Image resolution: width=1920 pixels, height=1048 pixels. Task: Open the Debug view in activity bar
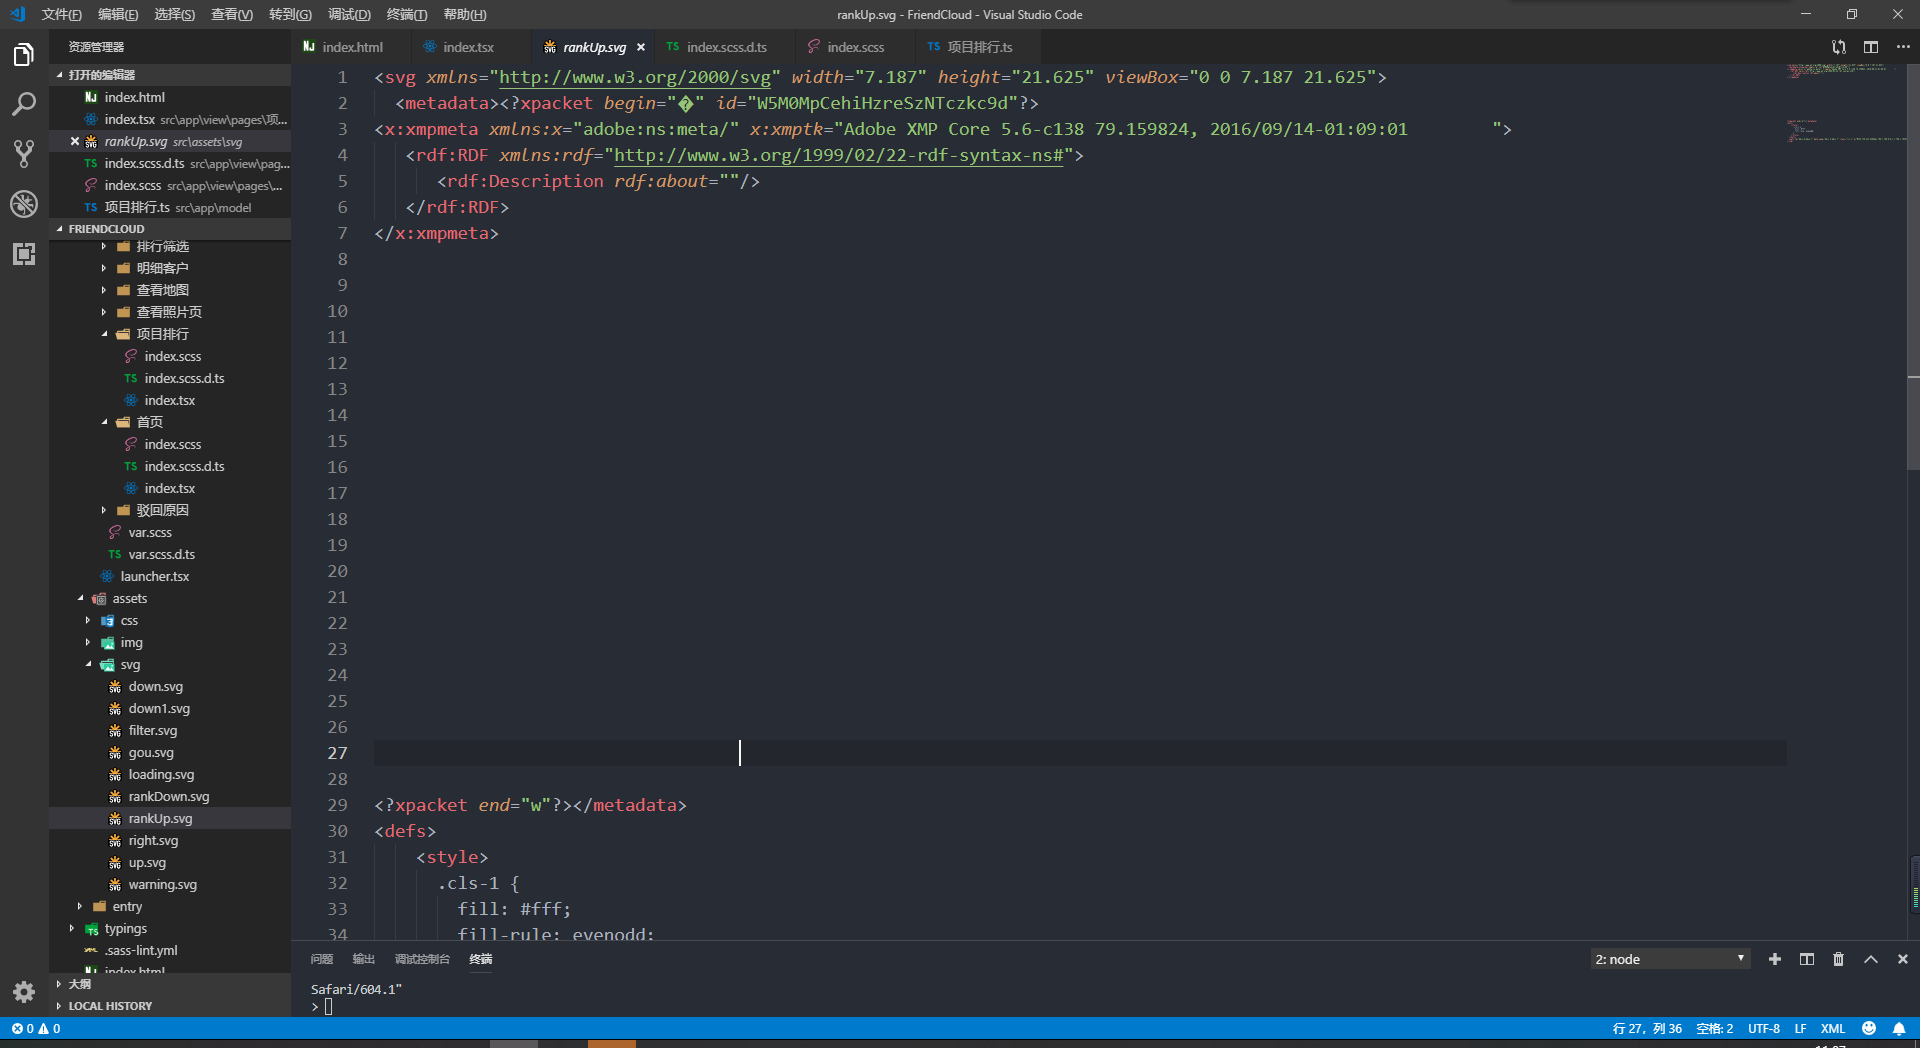click(24, 204)
